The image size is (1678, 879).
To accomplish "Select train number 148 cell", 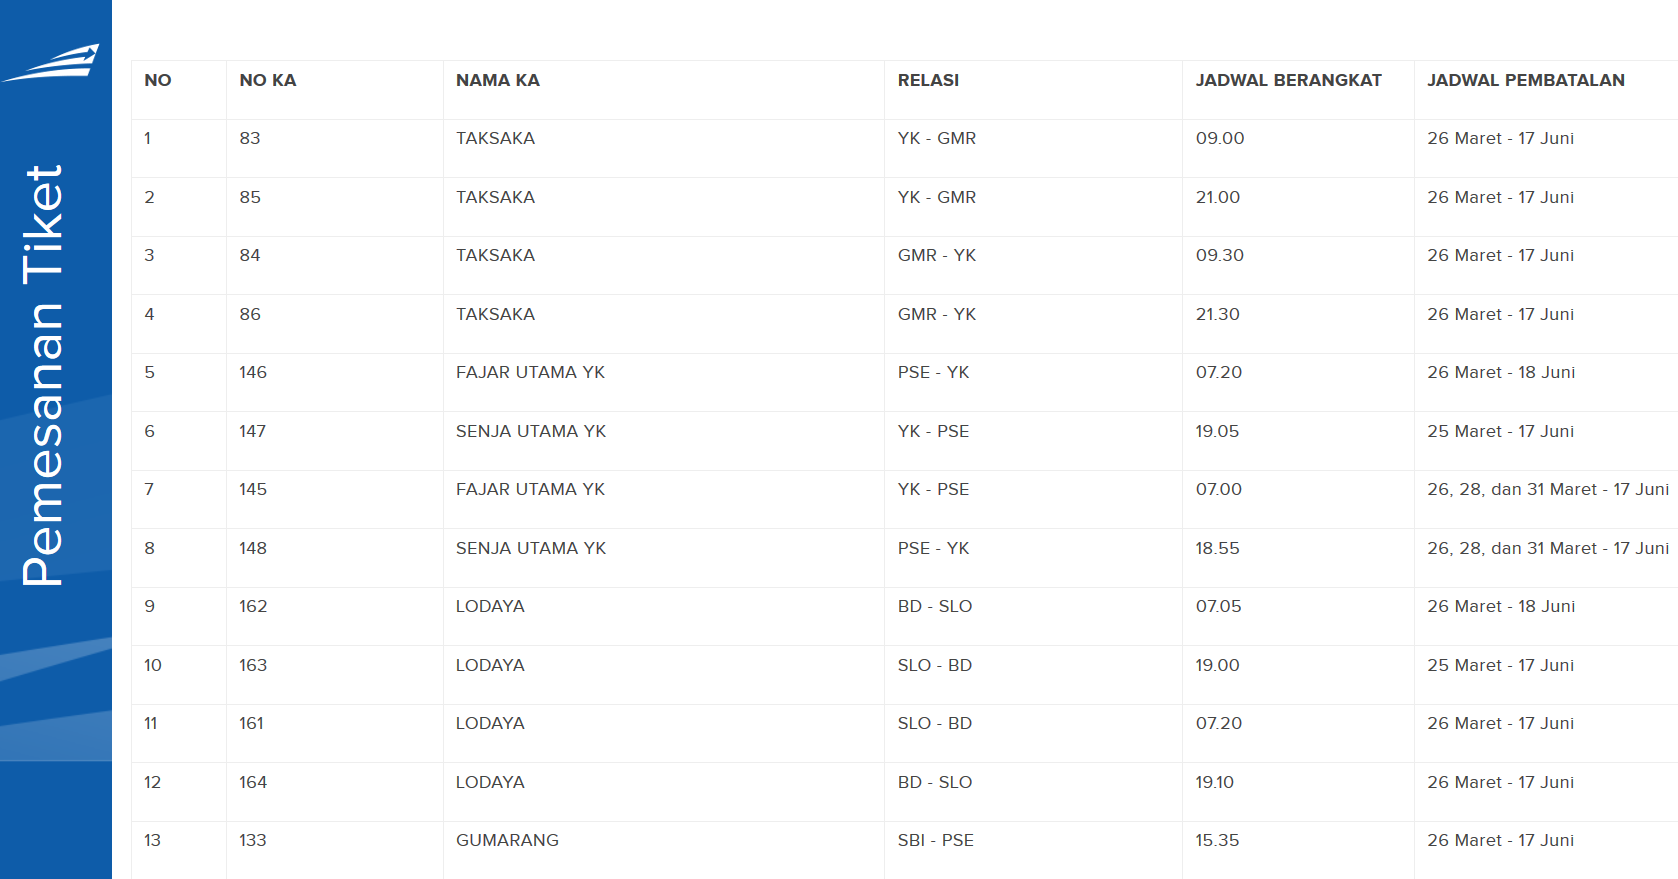I will click(253, 548).
